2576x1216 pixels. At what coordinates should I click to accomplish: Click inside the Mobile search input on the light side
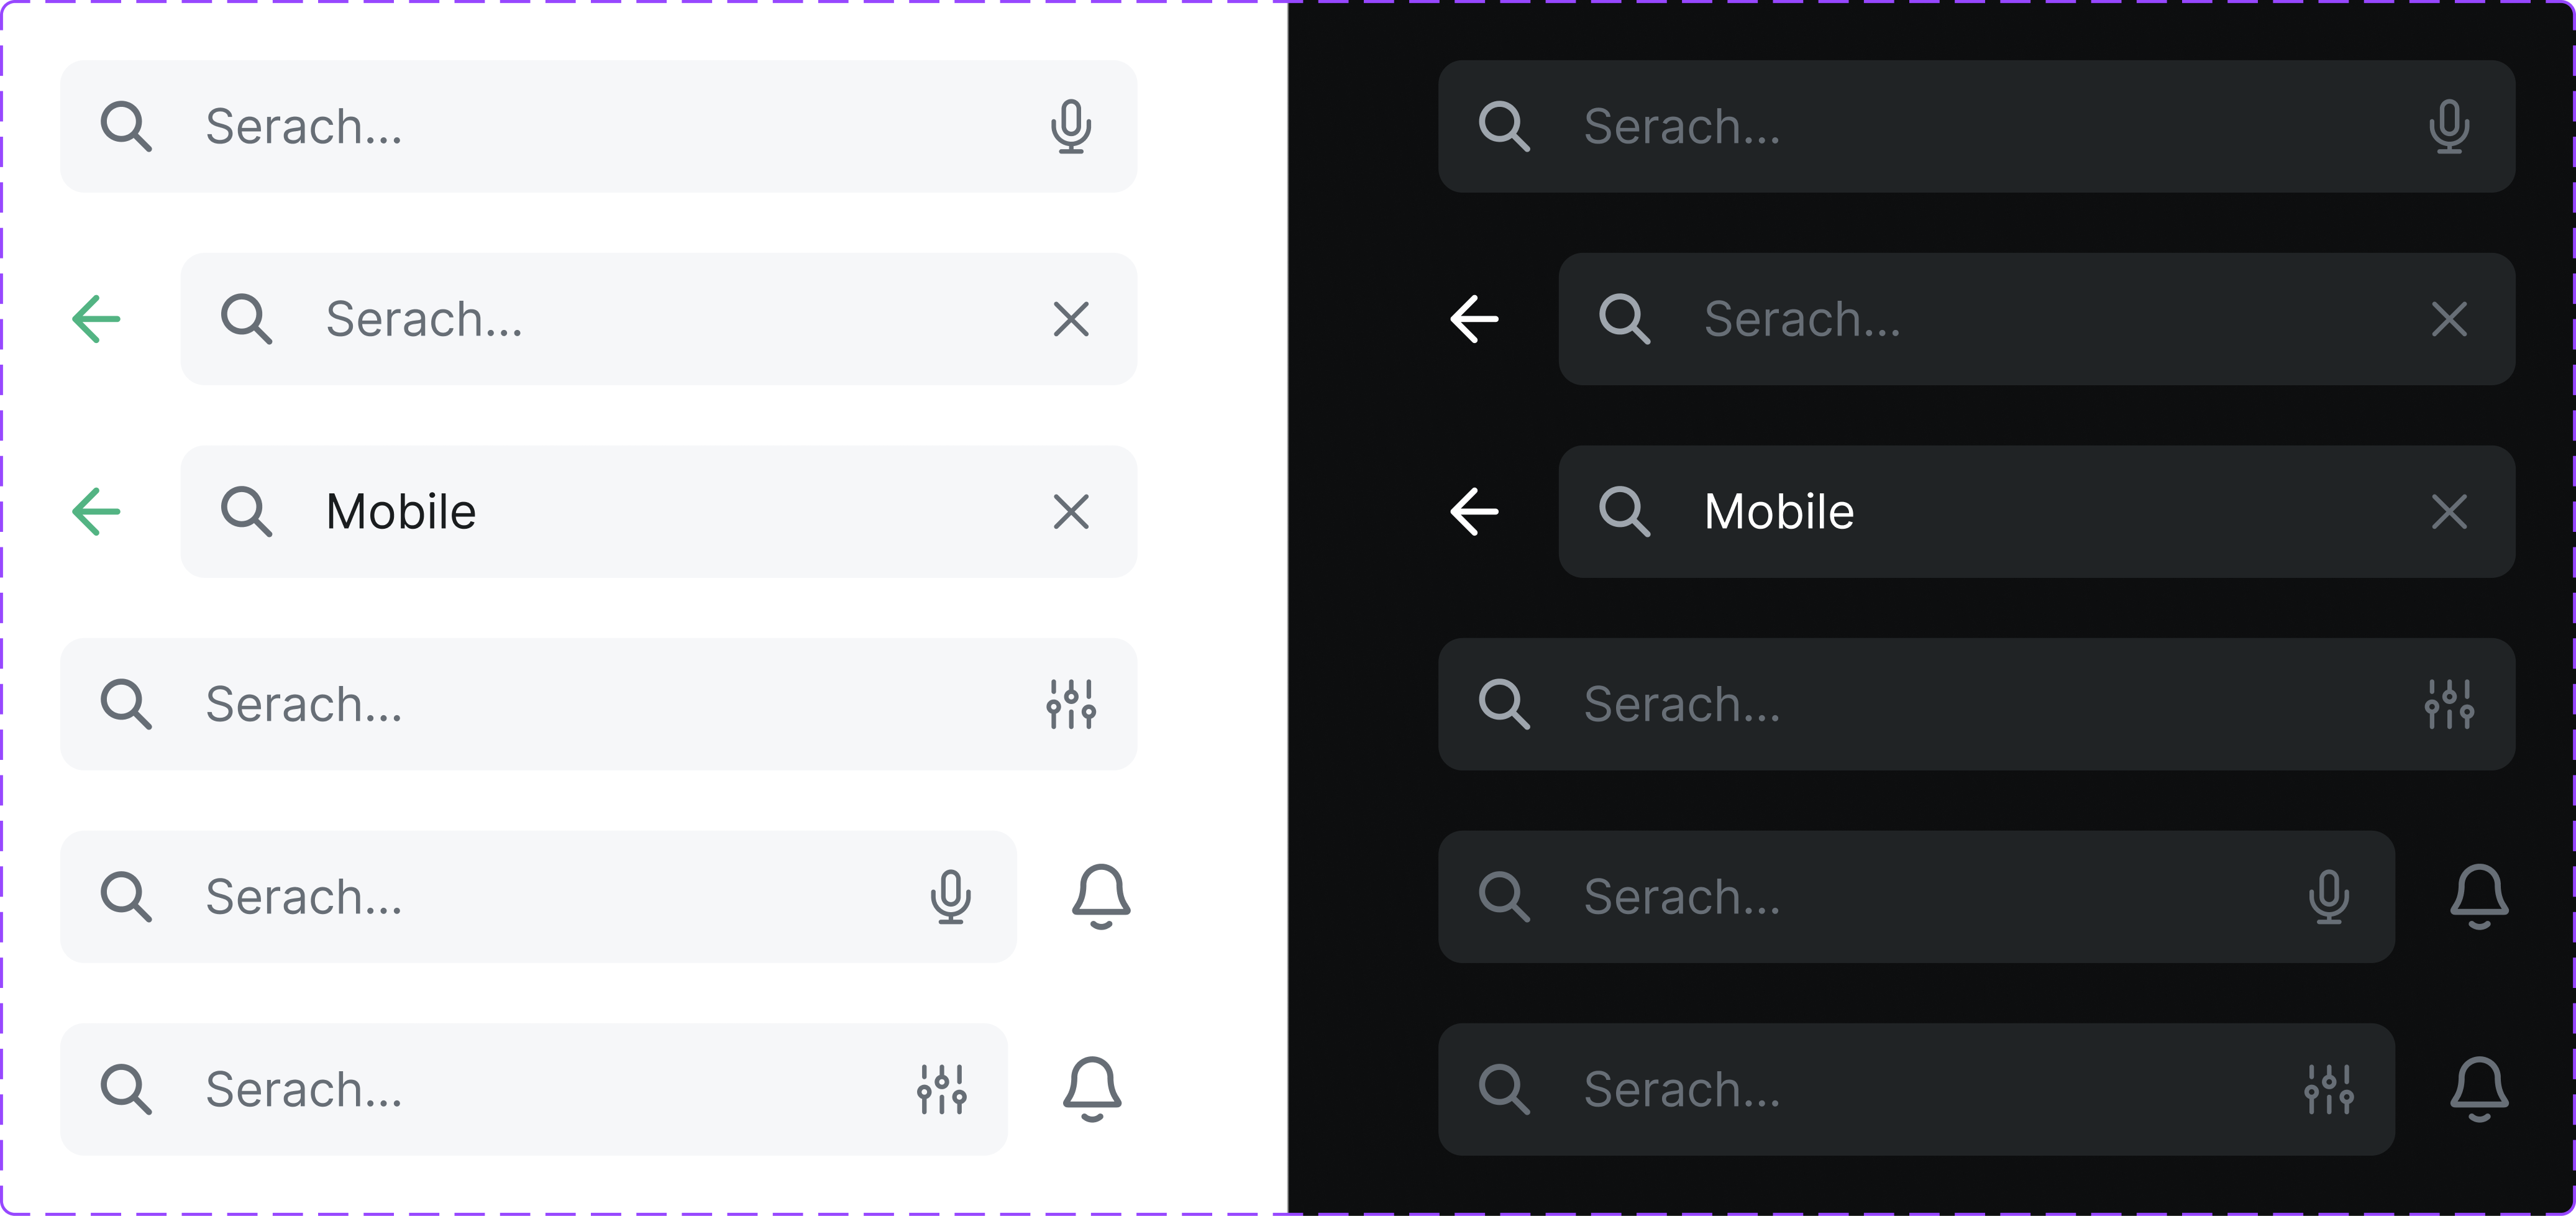[x=600, y=512]
